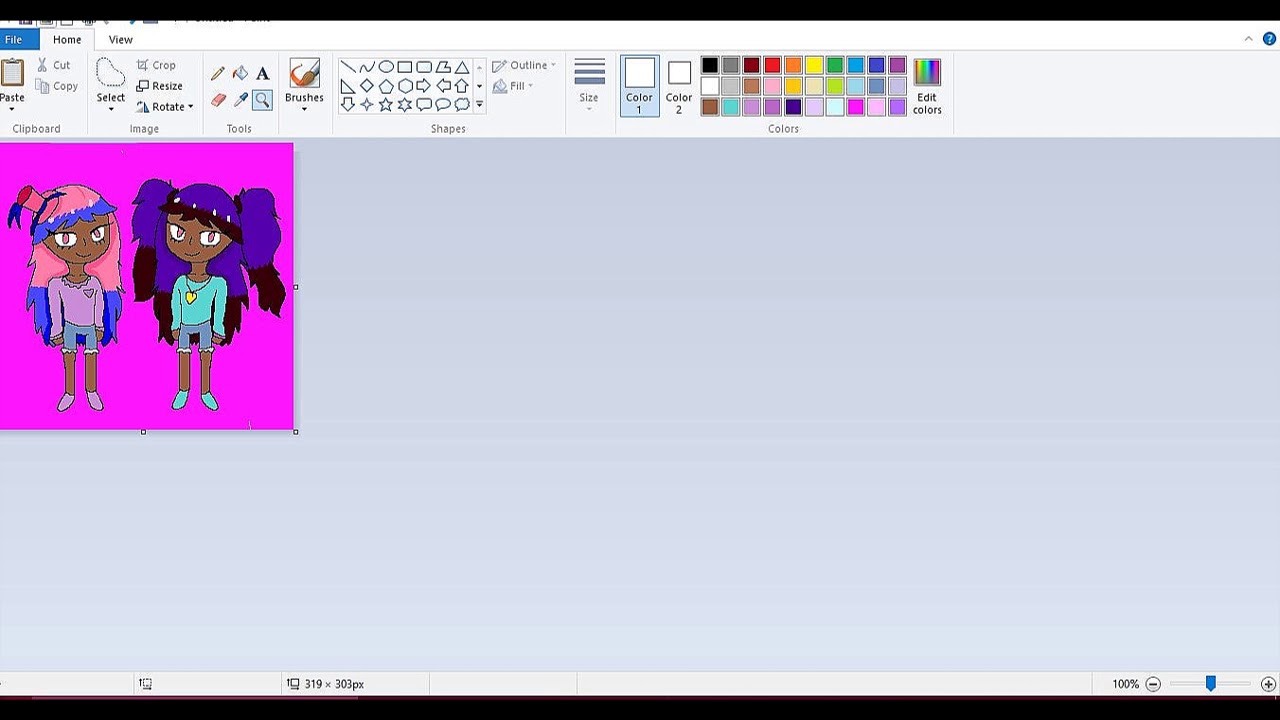Select the Eraser tool
The width and height of the screenshot is (1280, 720).
tap(218, 100)
